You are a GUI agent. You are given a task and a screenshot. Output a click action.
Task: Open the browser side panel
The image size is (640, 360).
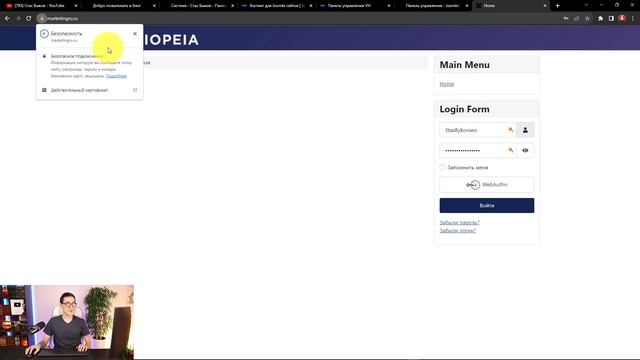(x=611, y=18)
